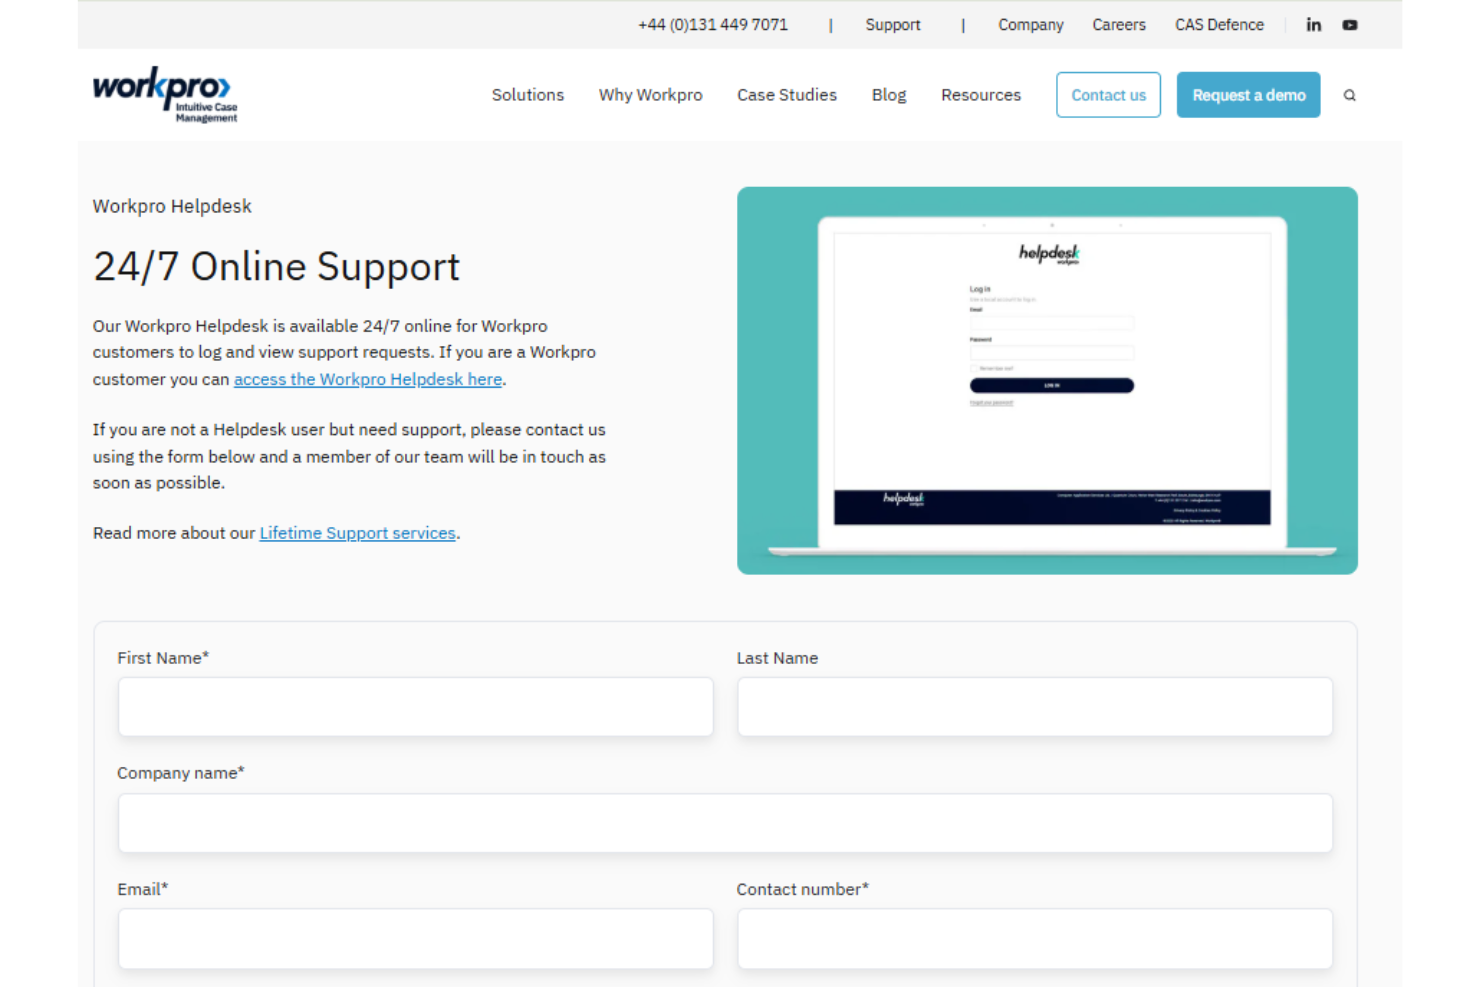Click the search magnifier icon
The width and height of the screenshot is (1480, 987).
1349,95
